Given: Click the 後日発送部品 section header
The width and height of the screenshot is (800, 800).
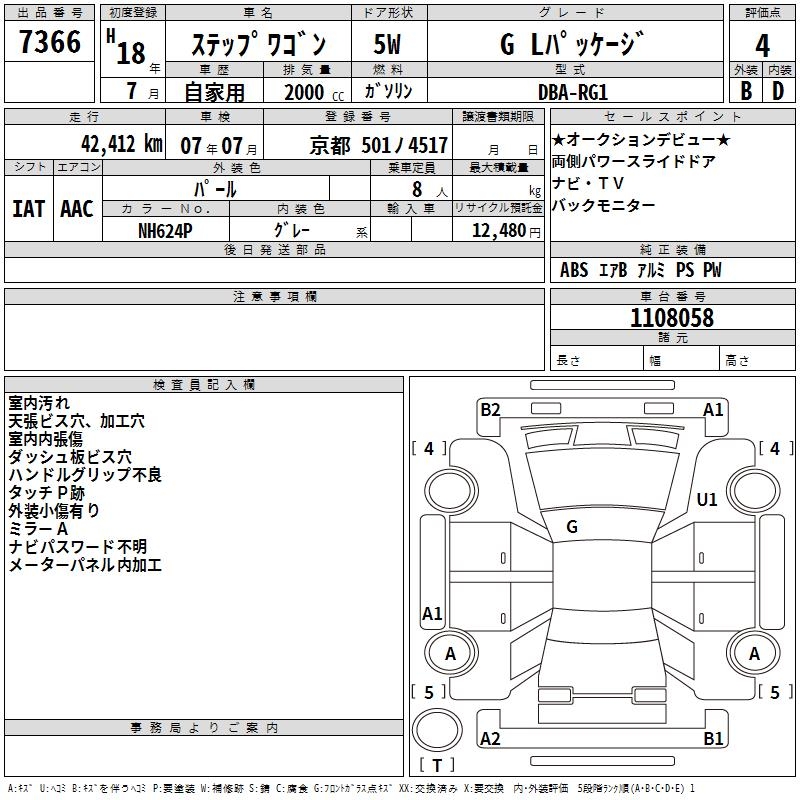Looking at the screenshot, I should (x=274, y=249).
